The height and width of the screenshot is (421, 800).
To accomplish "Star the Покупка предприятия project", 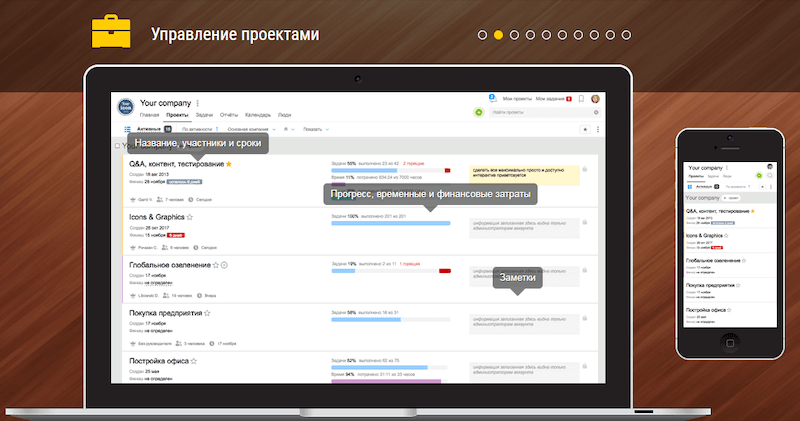I will [209, 313].
